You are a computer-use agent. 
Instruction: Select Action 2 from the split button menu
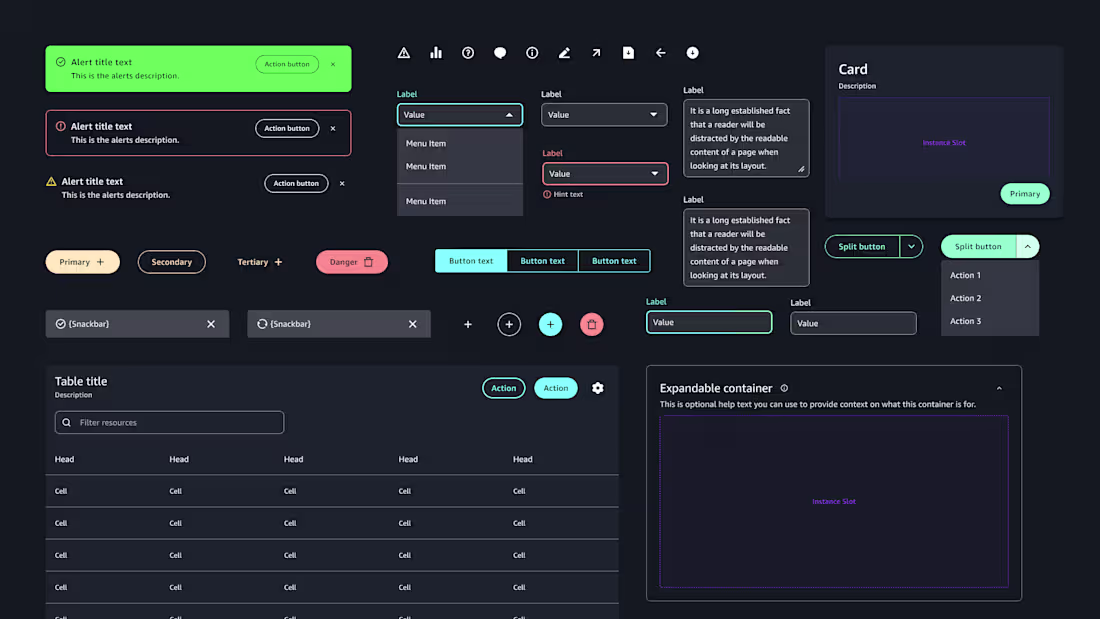965,297
